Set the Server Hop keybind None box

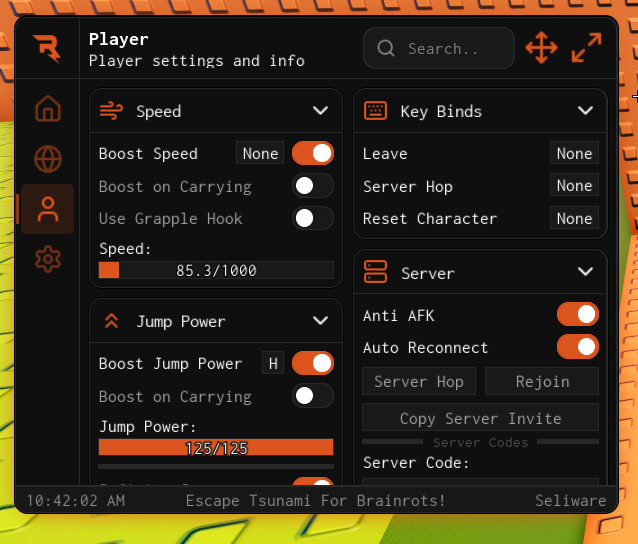point(574,185)
